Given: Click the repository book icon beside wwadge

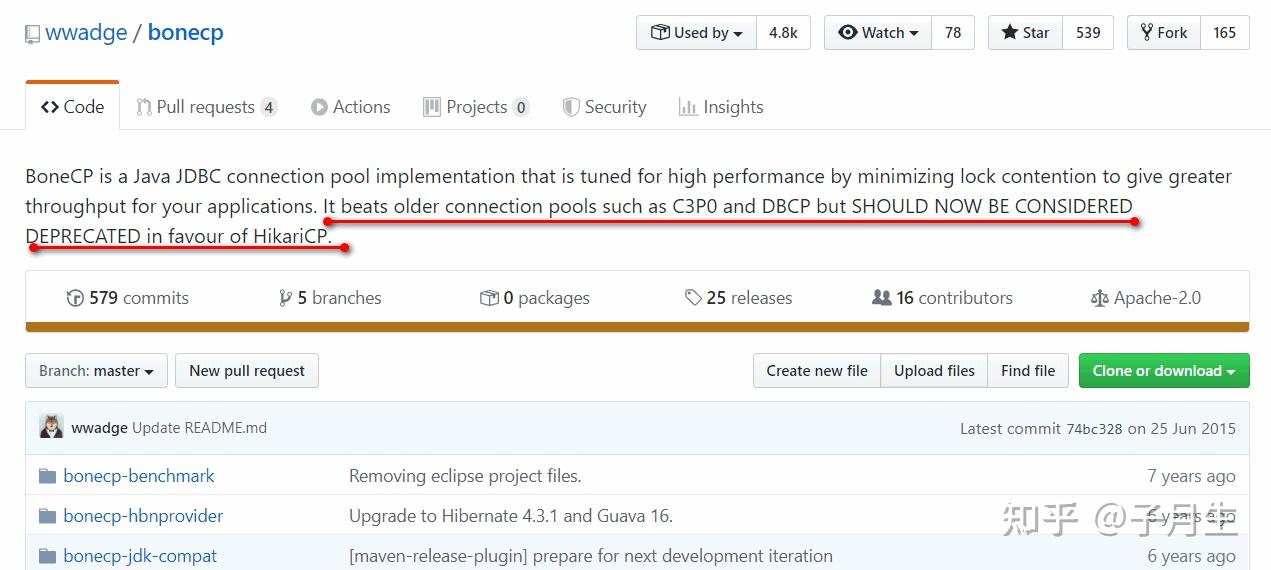Looking at the screenshot, I should click(x=33, y=33).
